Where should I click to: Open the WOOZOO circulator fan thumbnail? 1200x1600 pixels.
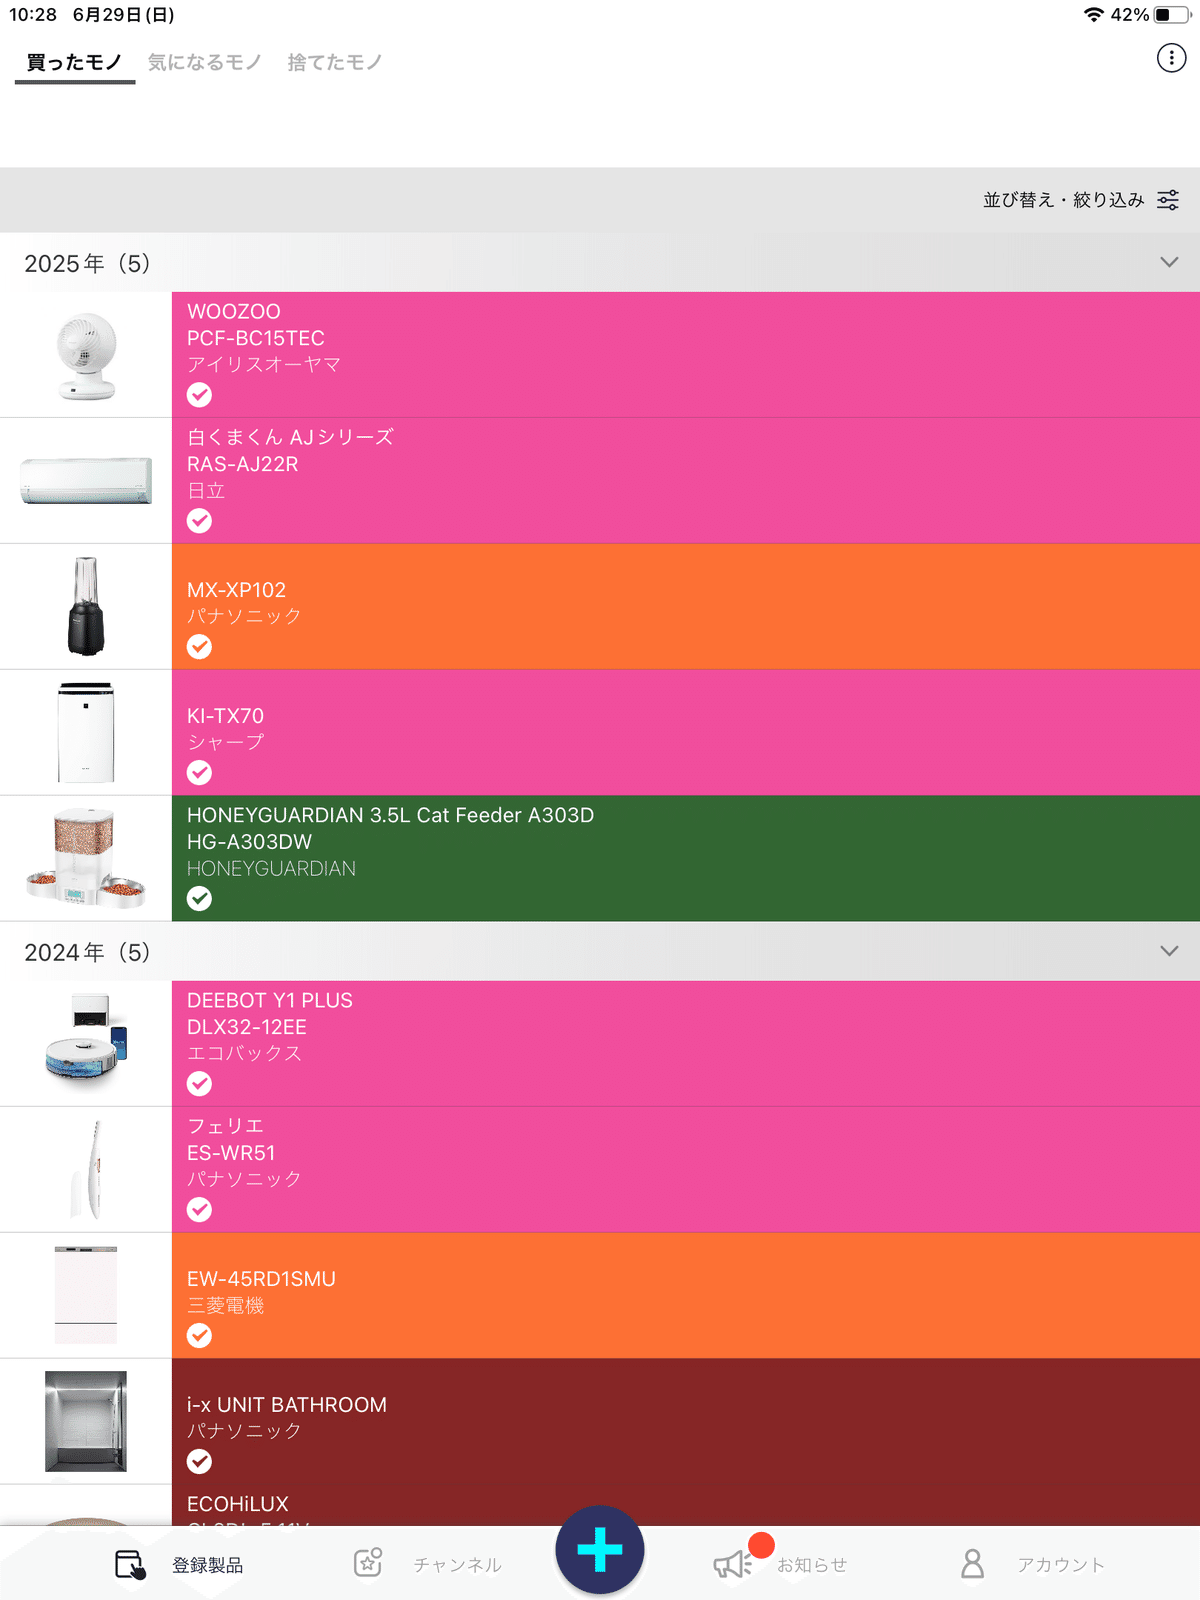pos(86,355)
